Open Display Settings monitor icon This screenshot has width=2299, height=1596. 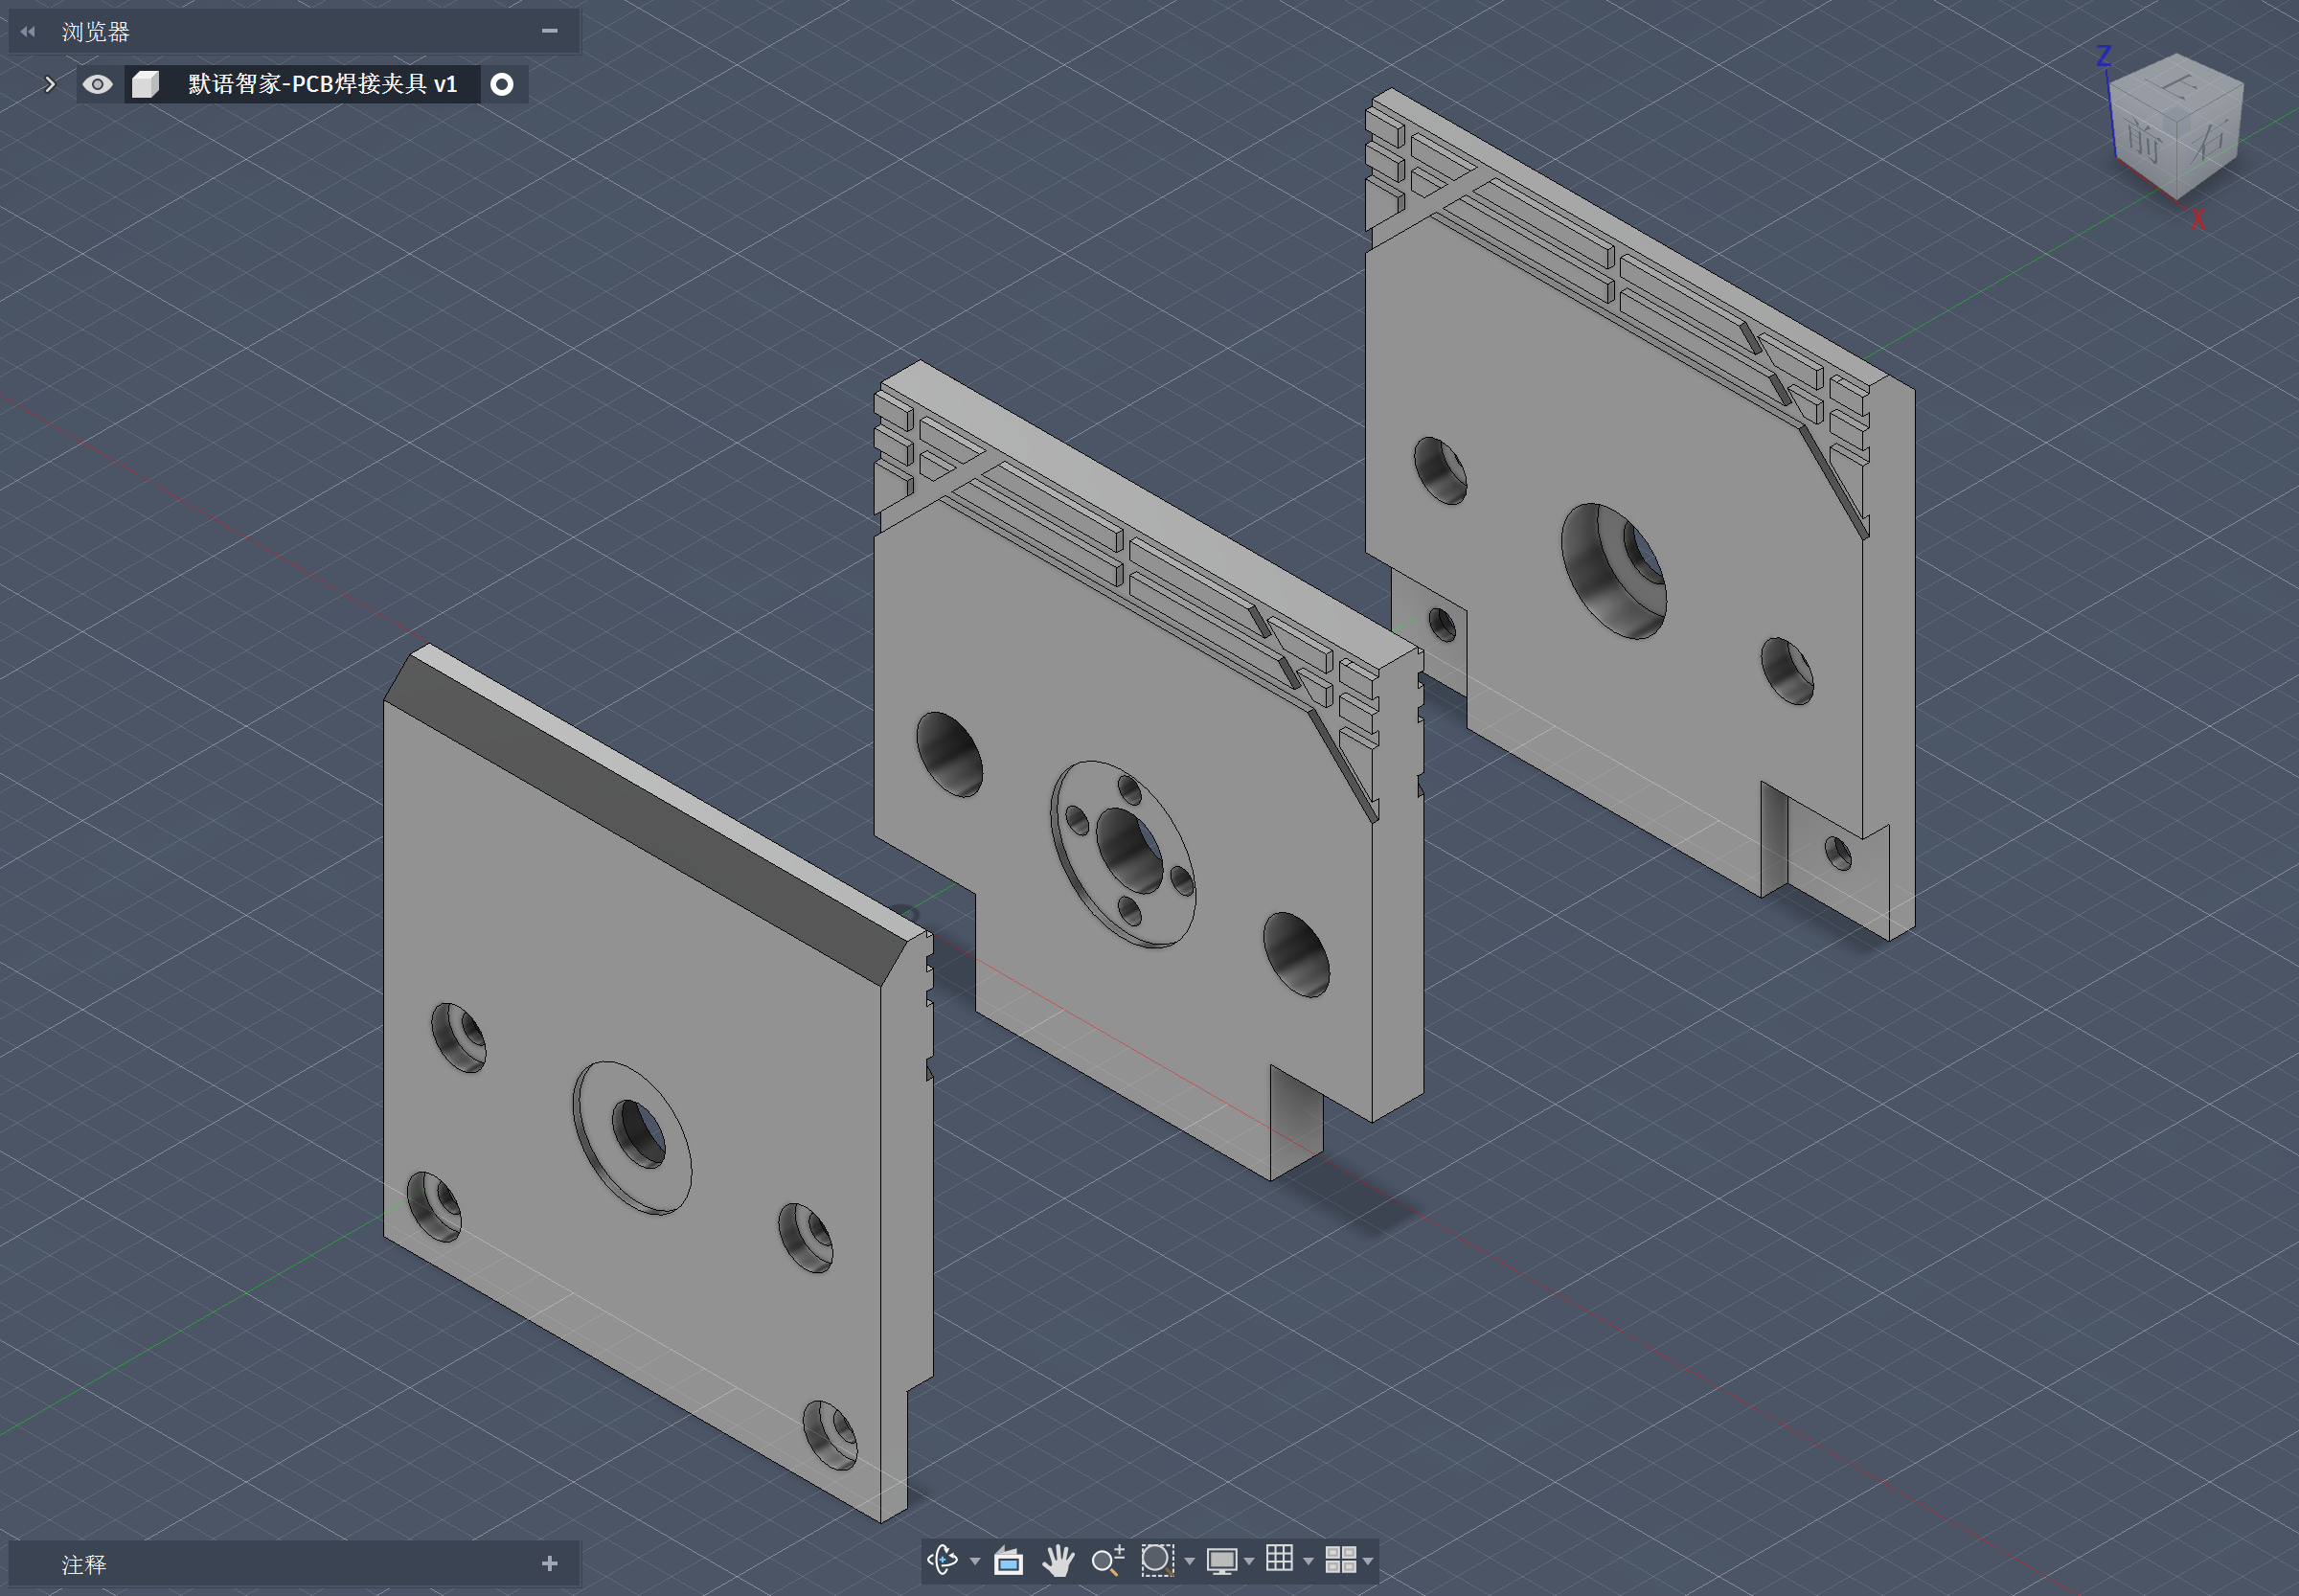click(1221, 1560)
